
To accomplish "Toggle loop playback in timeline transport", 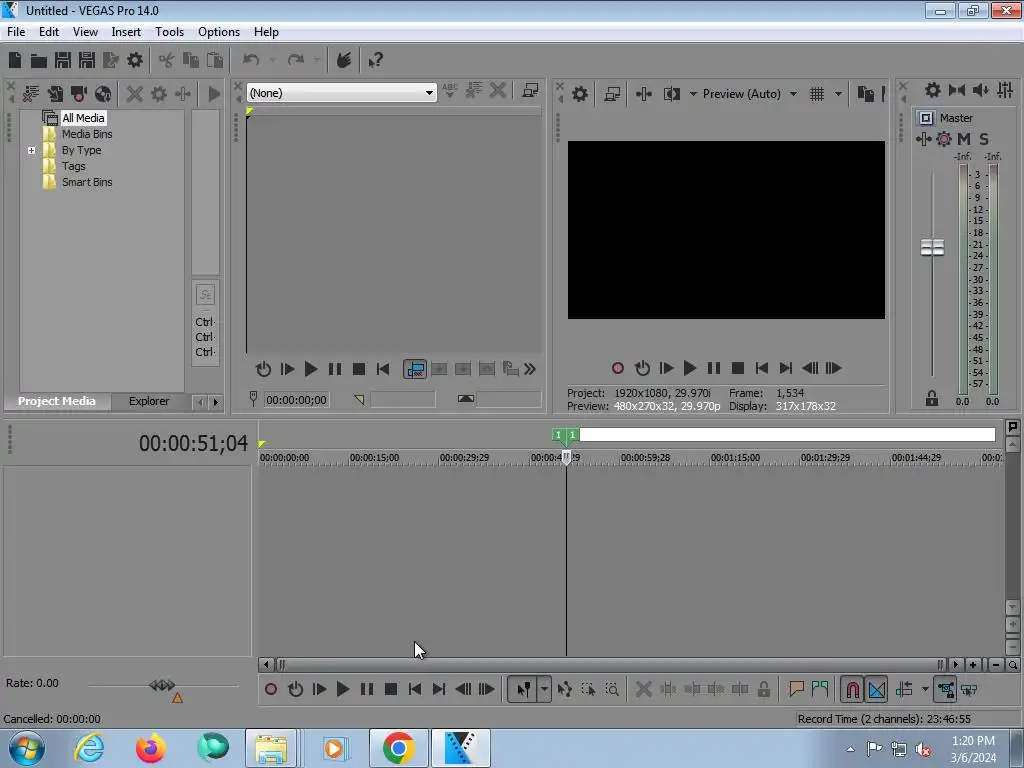I will [295, 689].
